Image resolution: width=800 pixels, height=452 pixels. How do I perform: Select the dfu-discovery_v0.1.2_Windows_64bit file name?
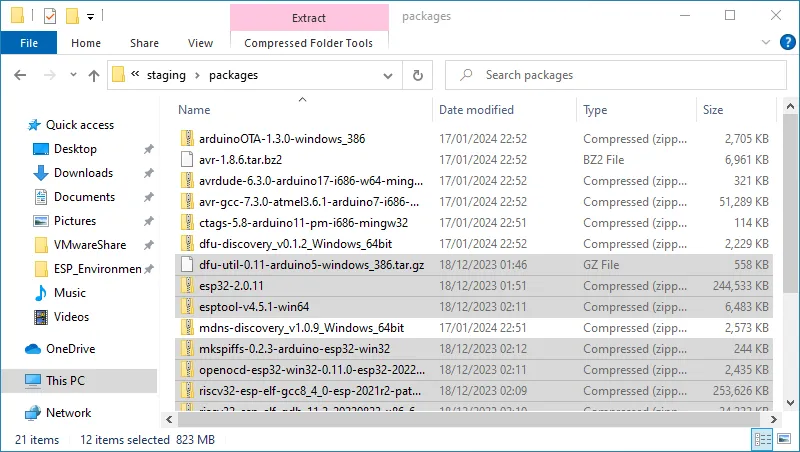pyautogui.click(x=295, y=244)
